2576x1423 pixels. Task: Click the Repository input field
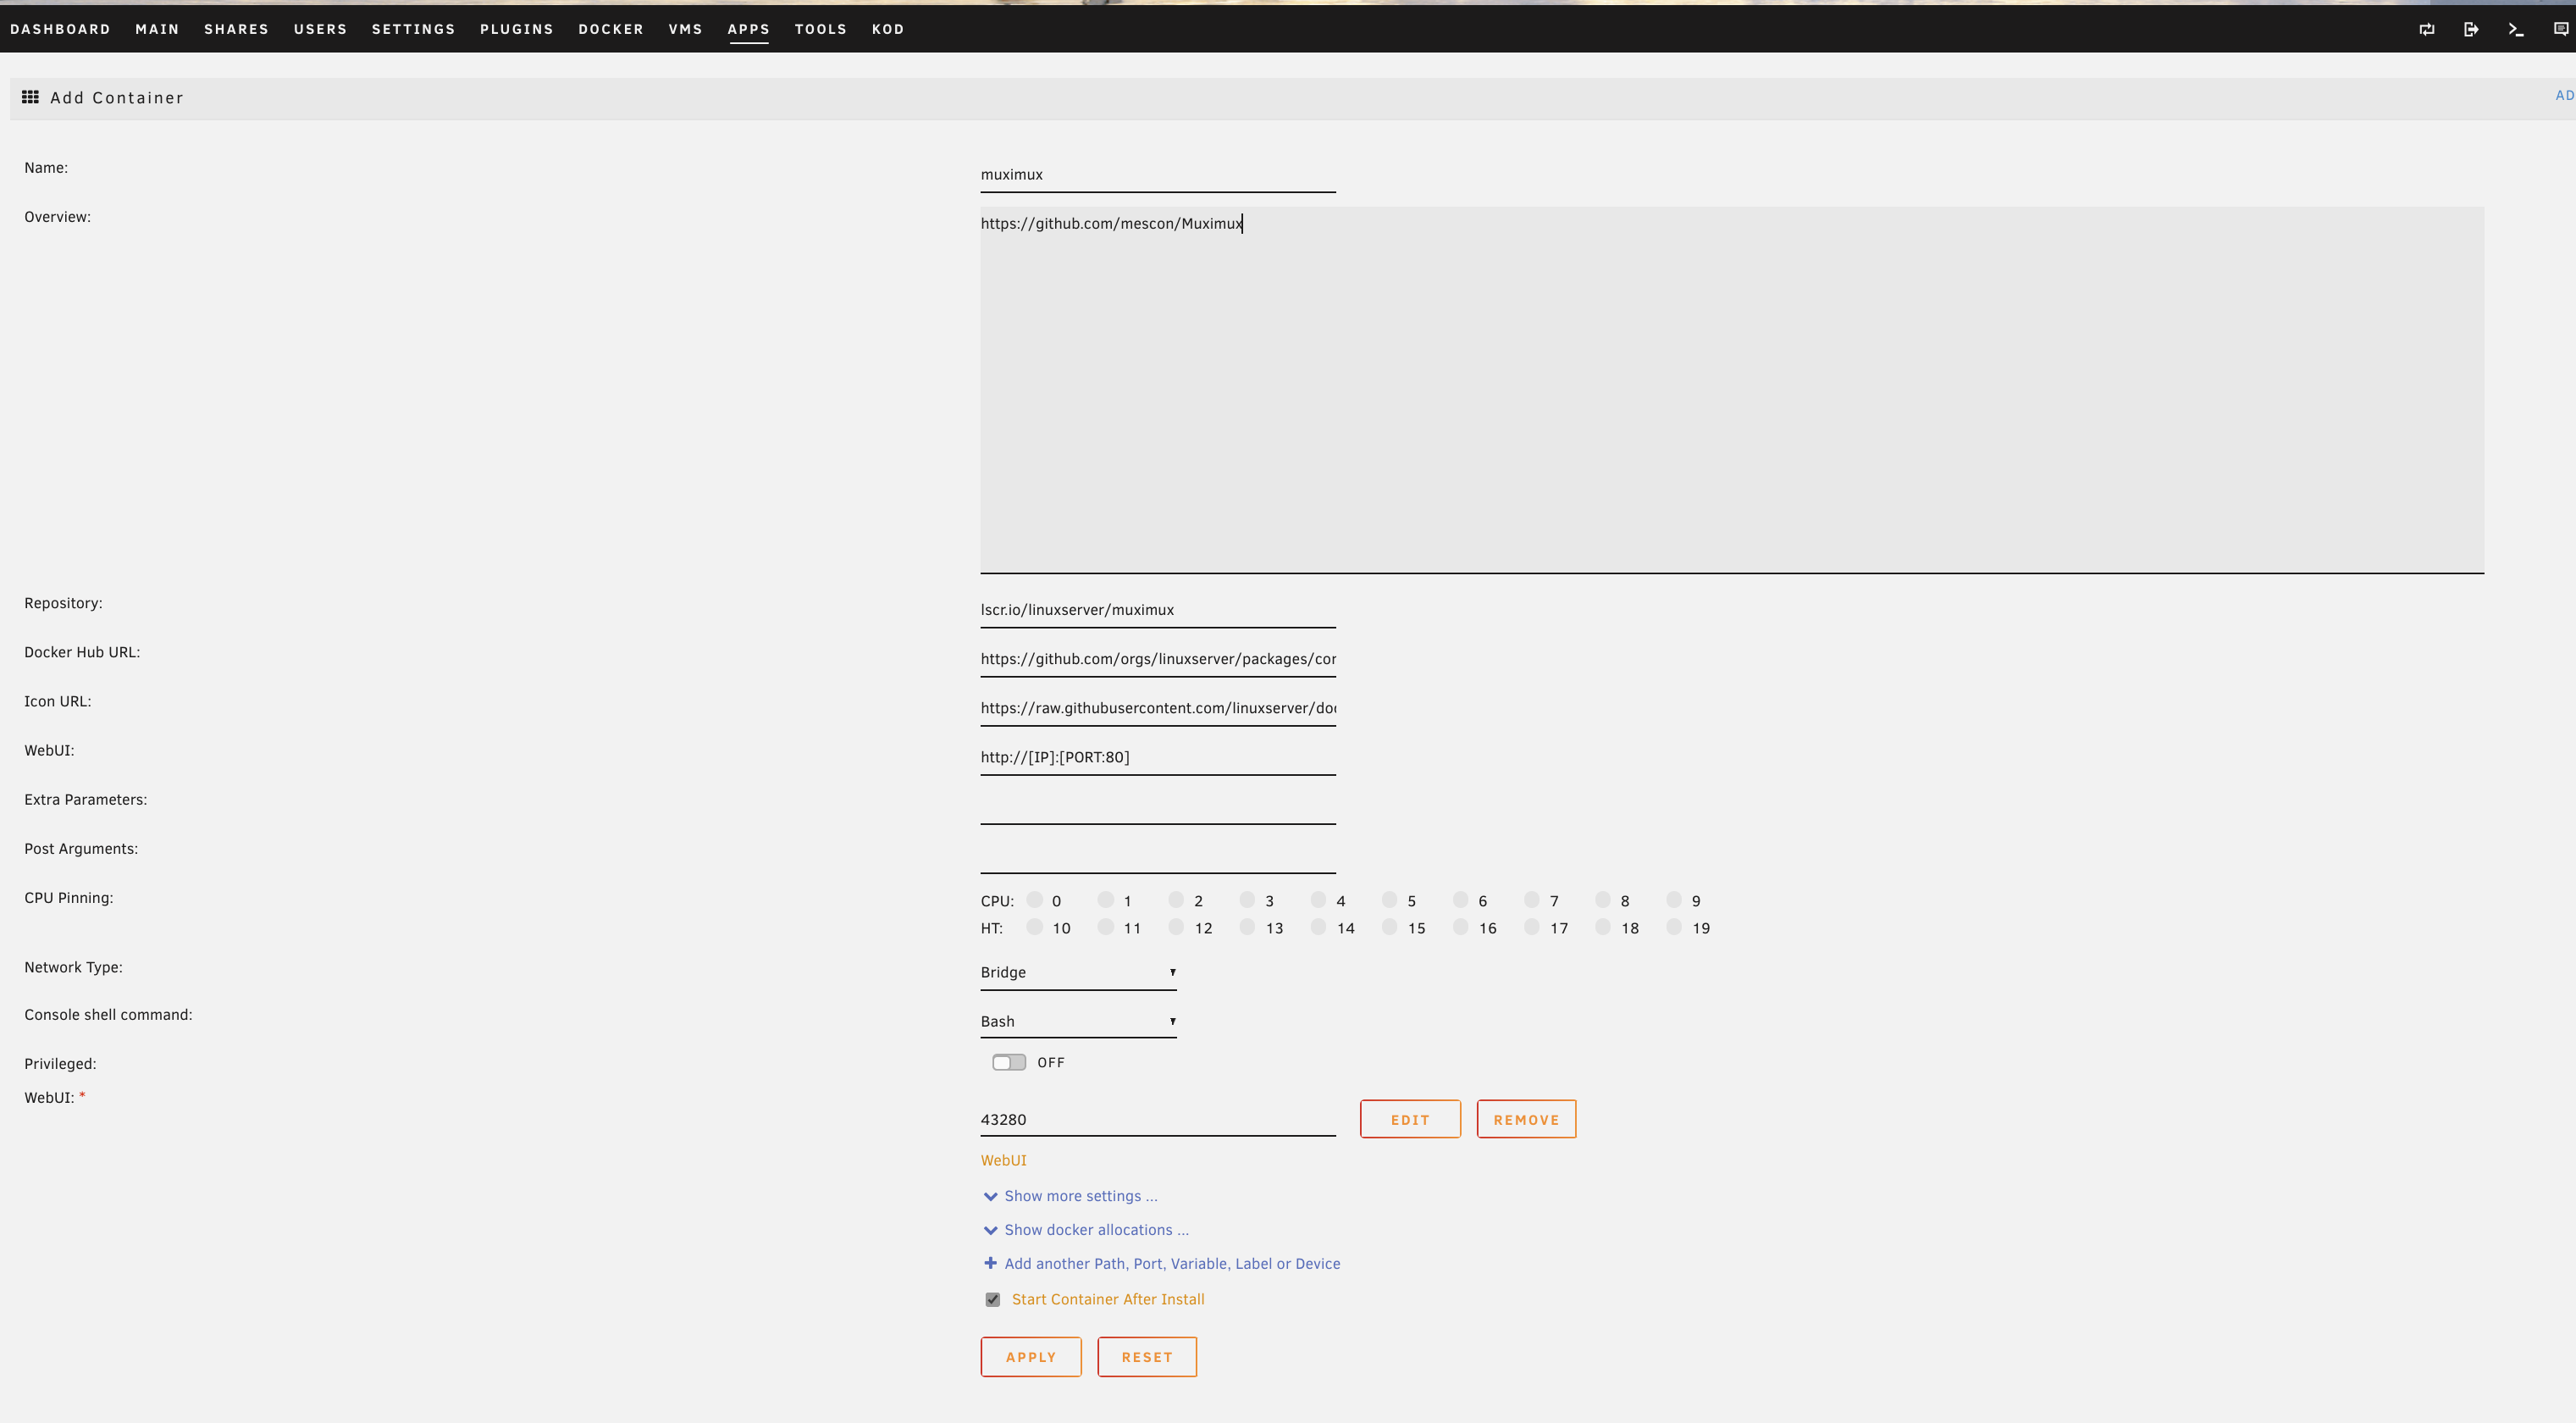pyautogui.click(x=1157, y=609)
